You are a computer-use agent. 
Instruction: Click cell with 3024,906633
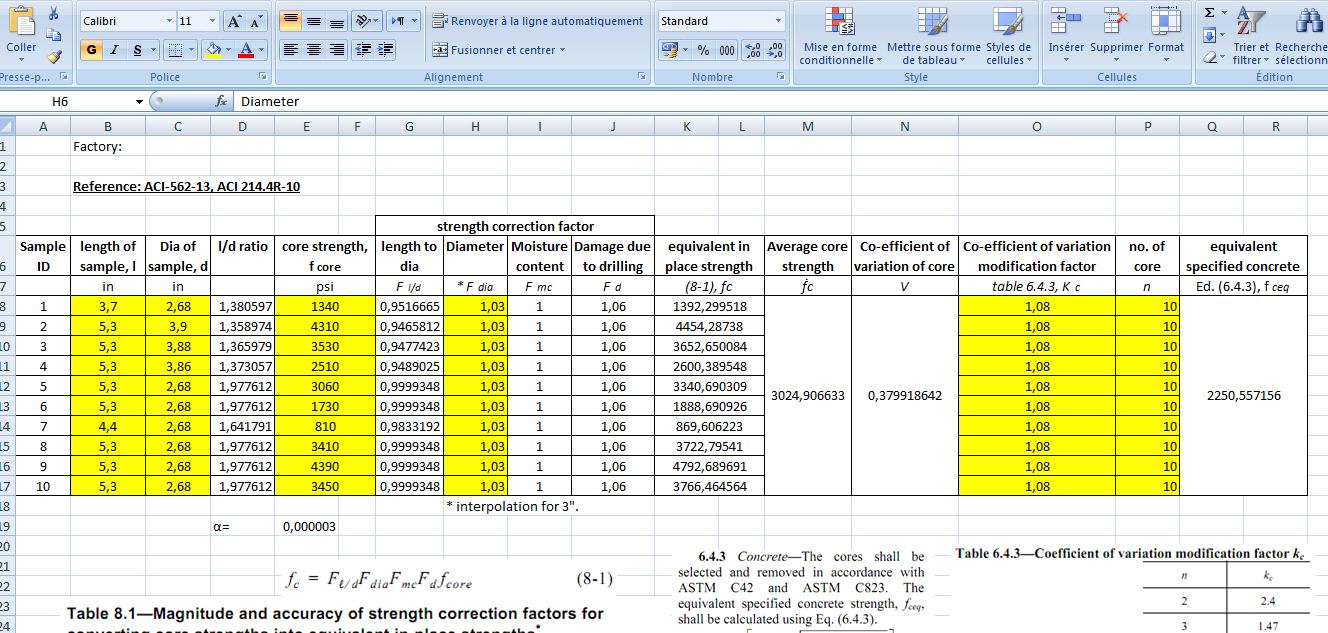(808, 396)
